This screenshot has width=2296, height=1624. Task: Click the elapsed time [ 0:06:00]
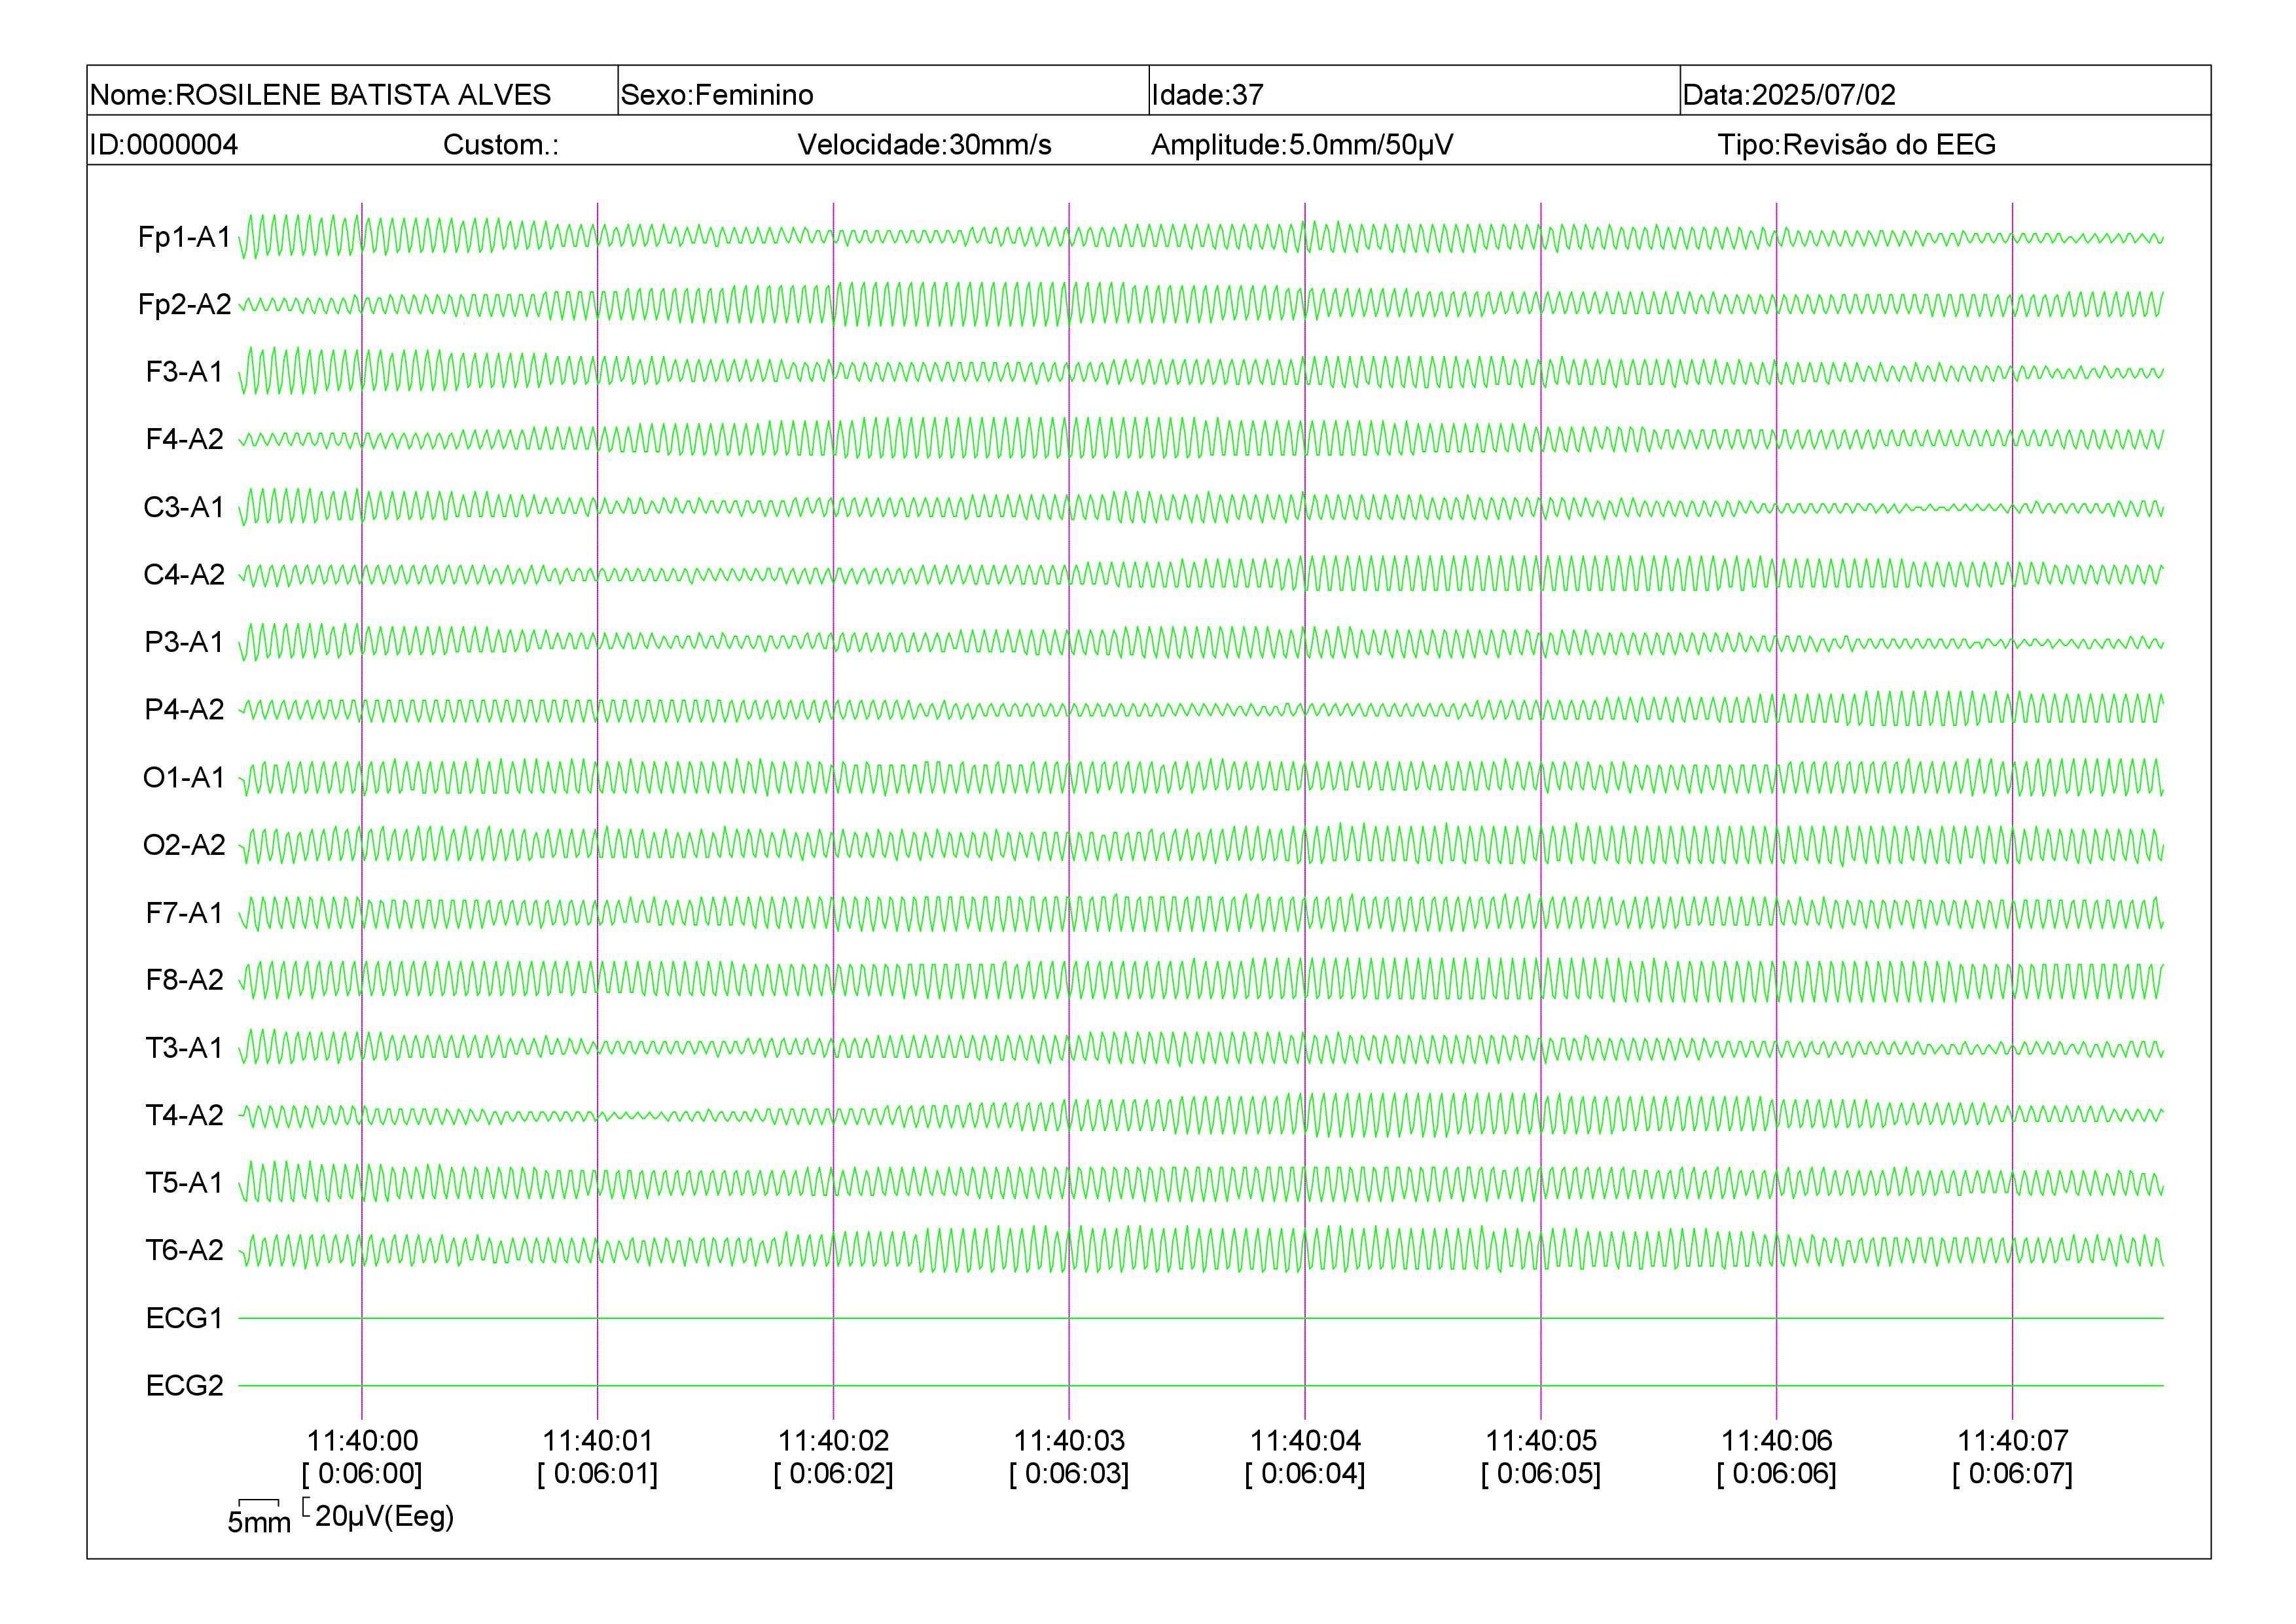coord(362,1474)
